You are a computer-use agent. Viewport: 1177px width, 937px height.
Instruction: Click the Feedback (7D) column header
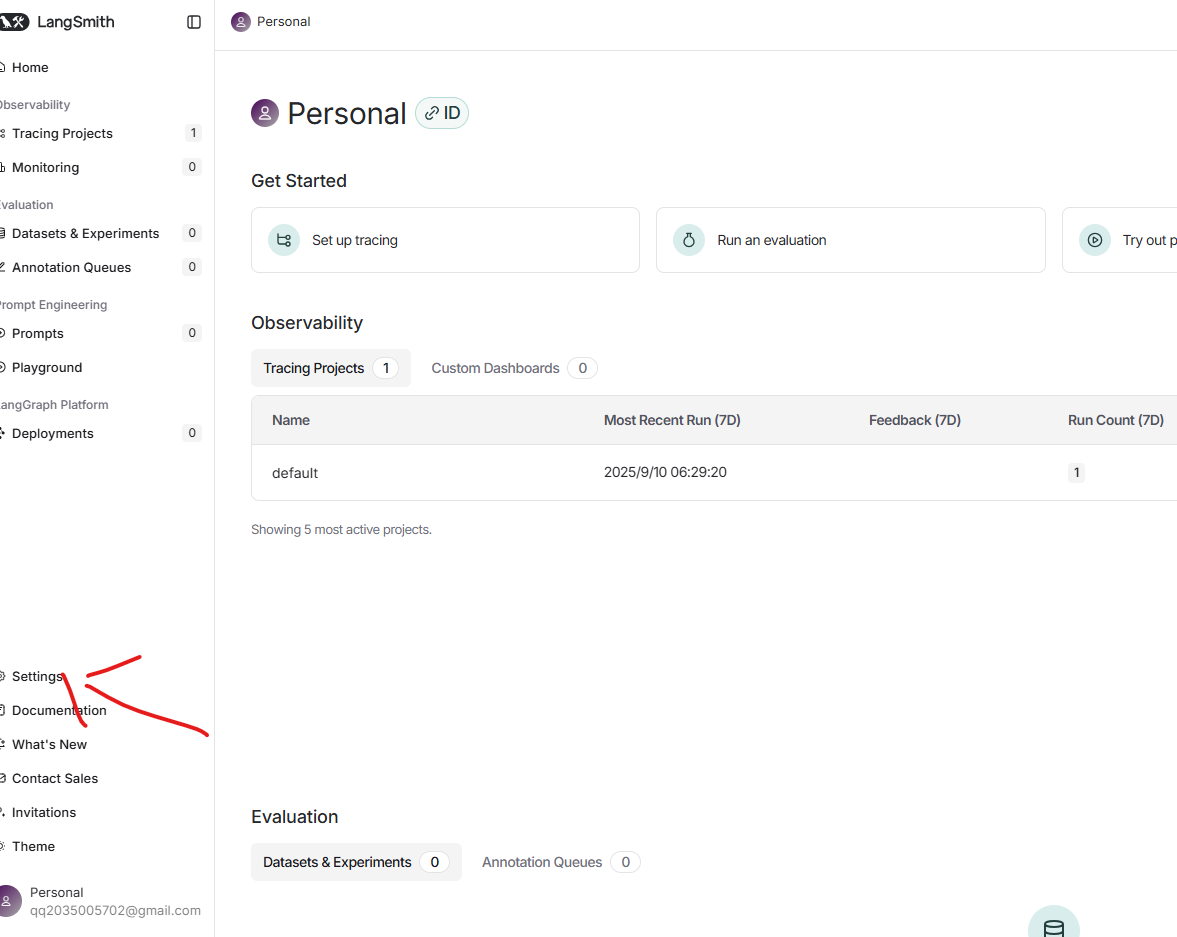914,420
